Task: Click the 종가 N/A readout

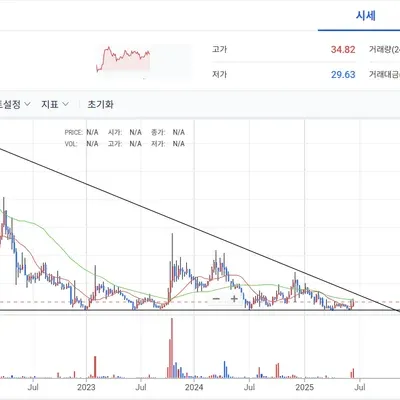Action: point(168,132)
